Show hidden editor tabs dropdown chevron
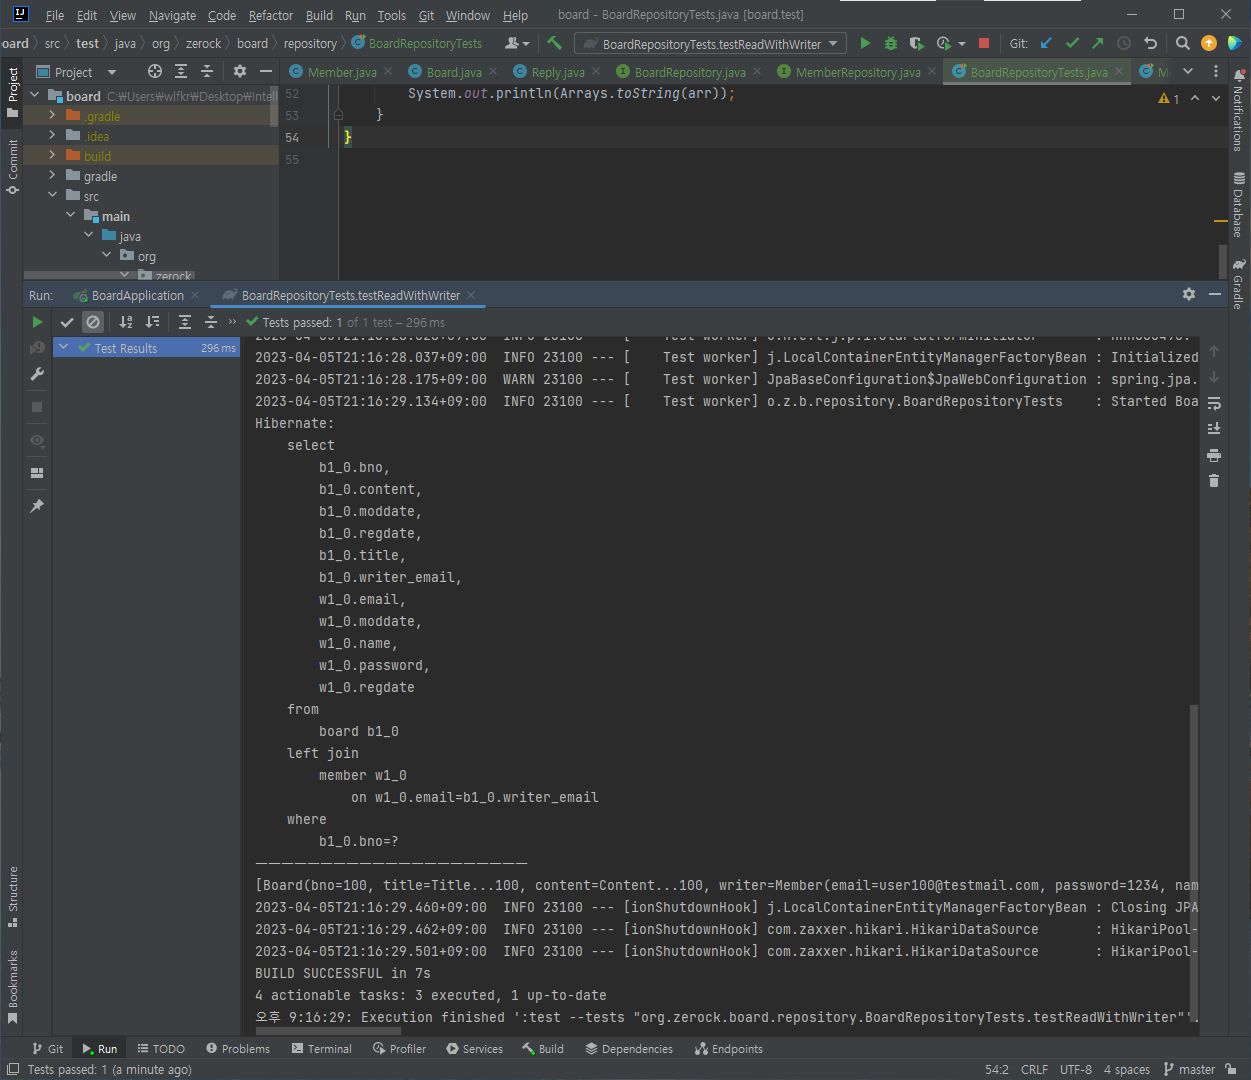Screen dimensions: 1251x1080 [1188, 71]
